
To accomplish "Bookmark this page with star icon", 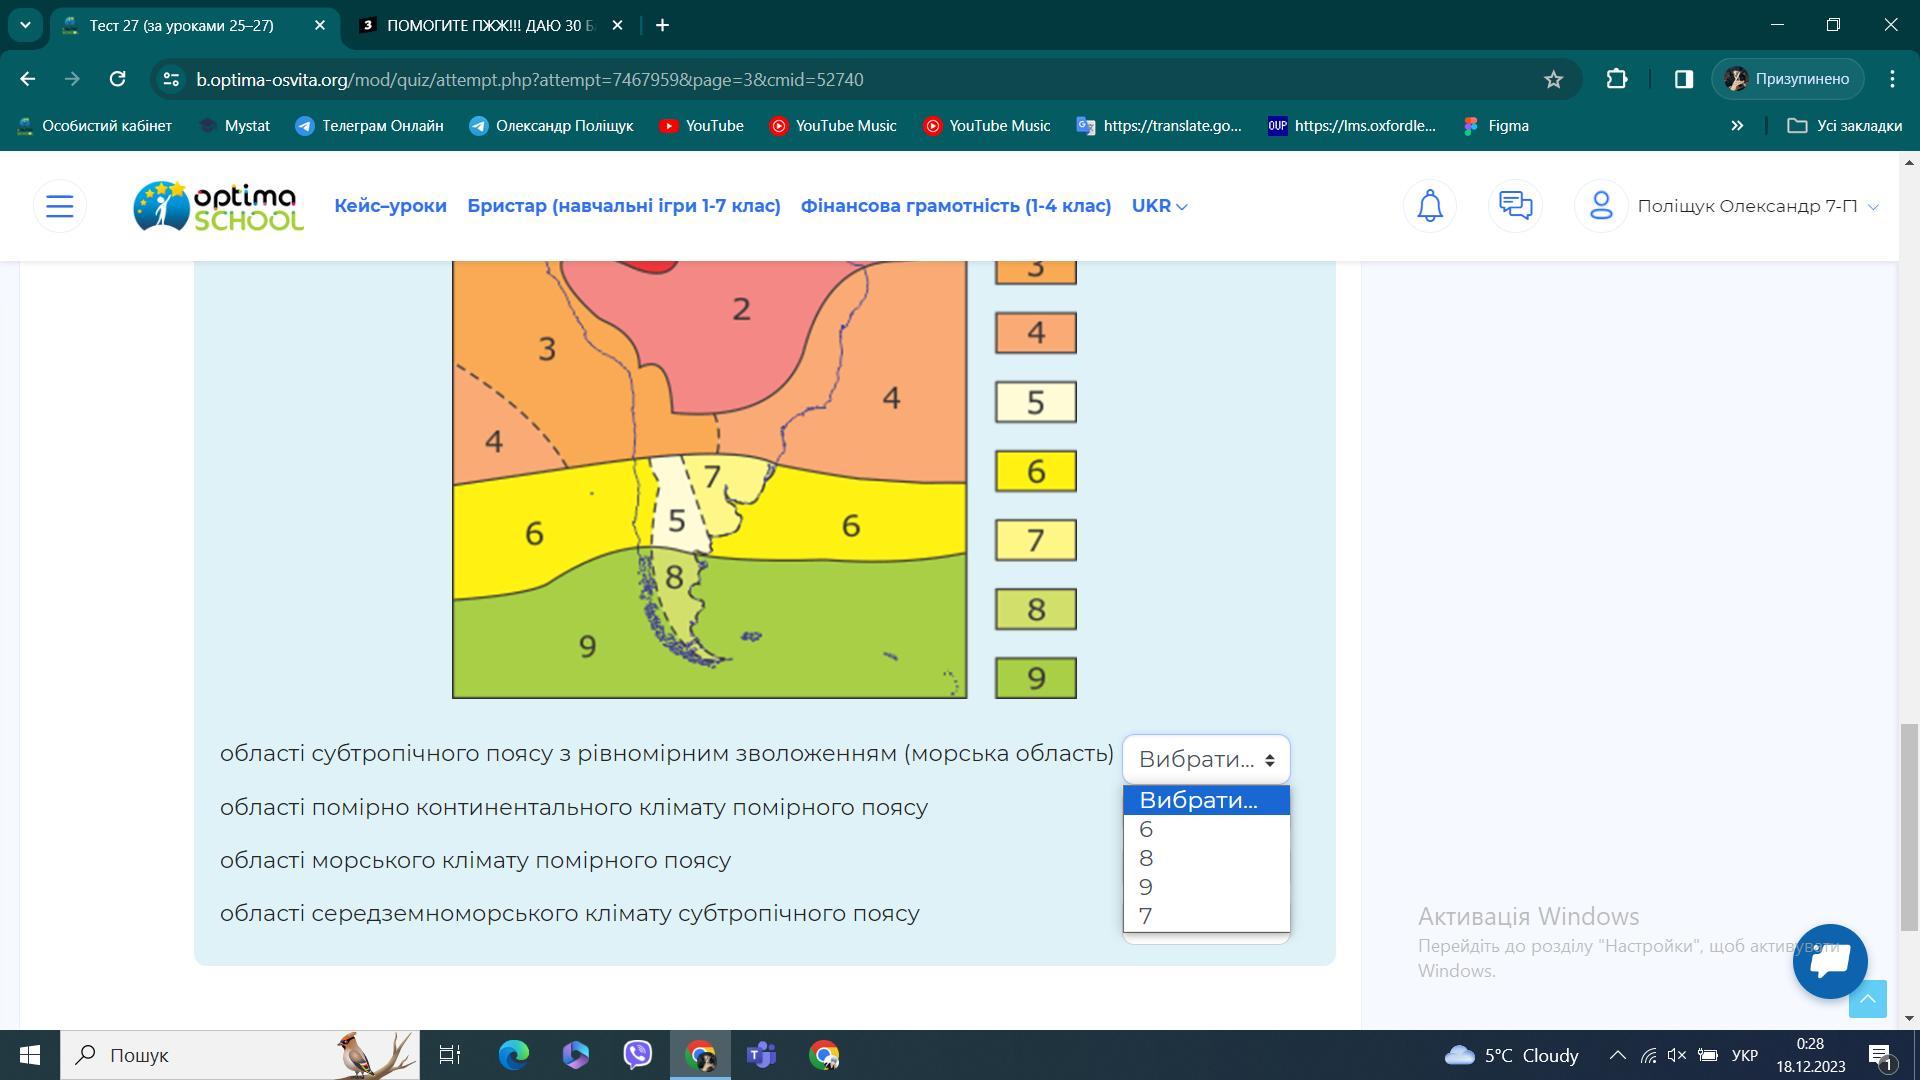I will [x=1553, y=79].
